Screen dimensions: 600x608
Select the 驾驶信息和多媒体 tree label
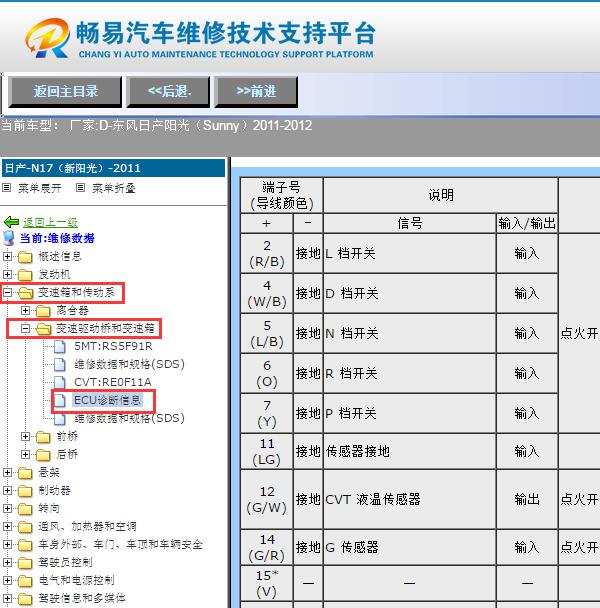82,598
